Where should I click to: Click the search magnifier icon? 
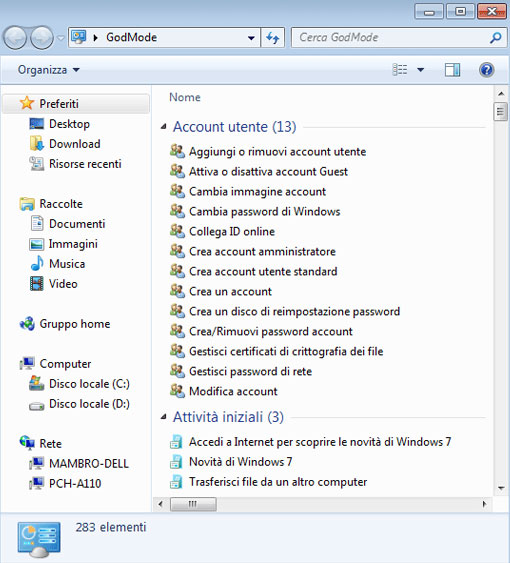(496, 37)
